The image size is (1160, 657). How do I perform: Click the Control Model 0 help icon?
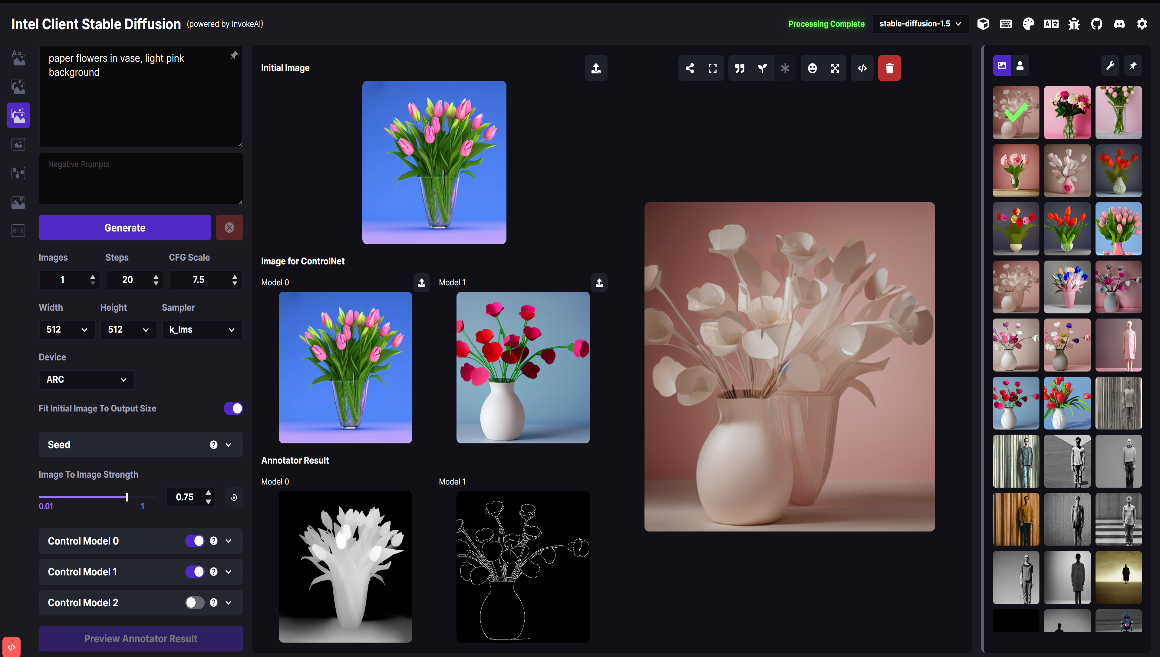(213, 541)
